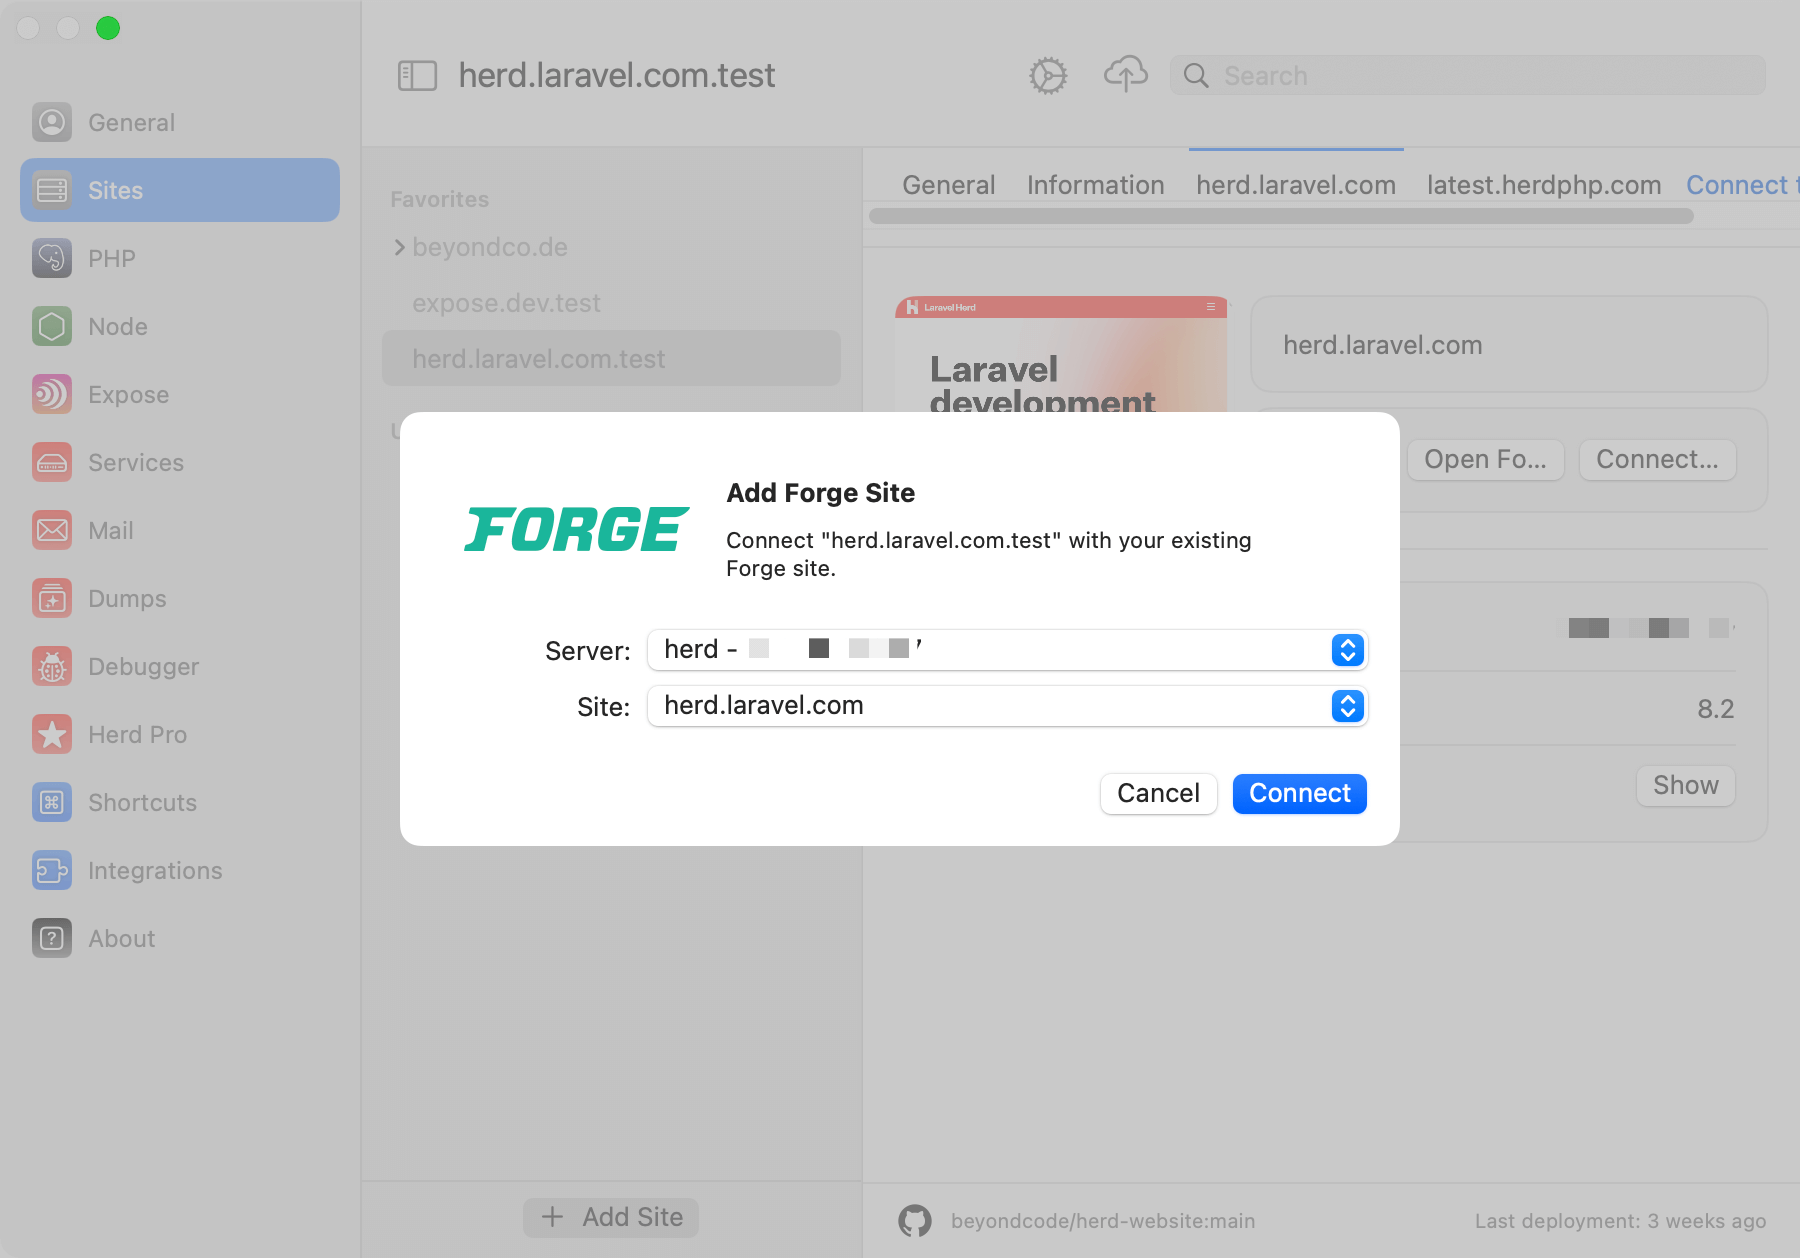Screen dimensions: 1800x1258
Task: Open the Services sidebar icon
Action: 52,462
